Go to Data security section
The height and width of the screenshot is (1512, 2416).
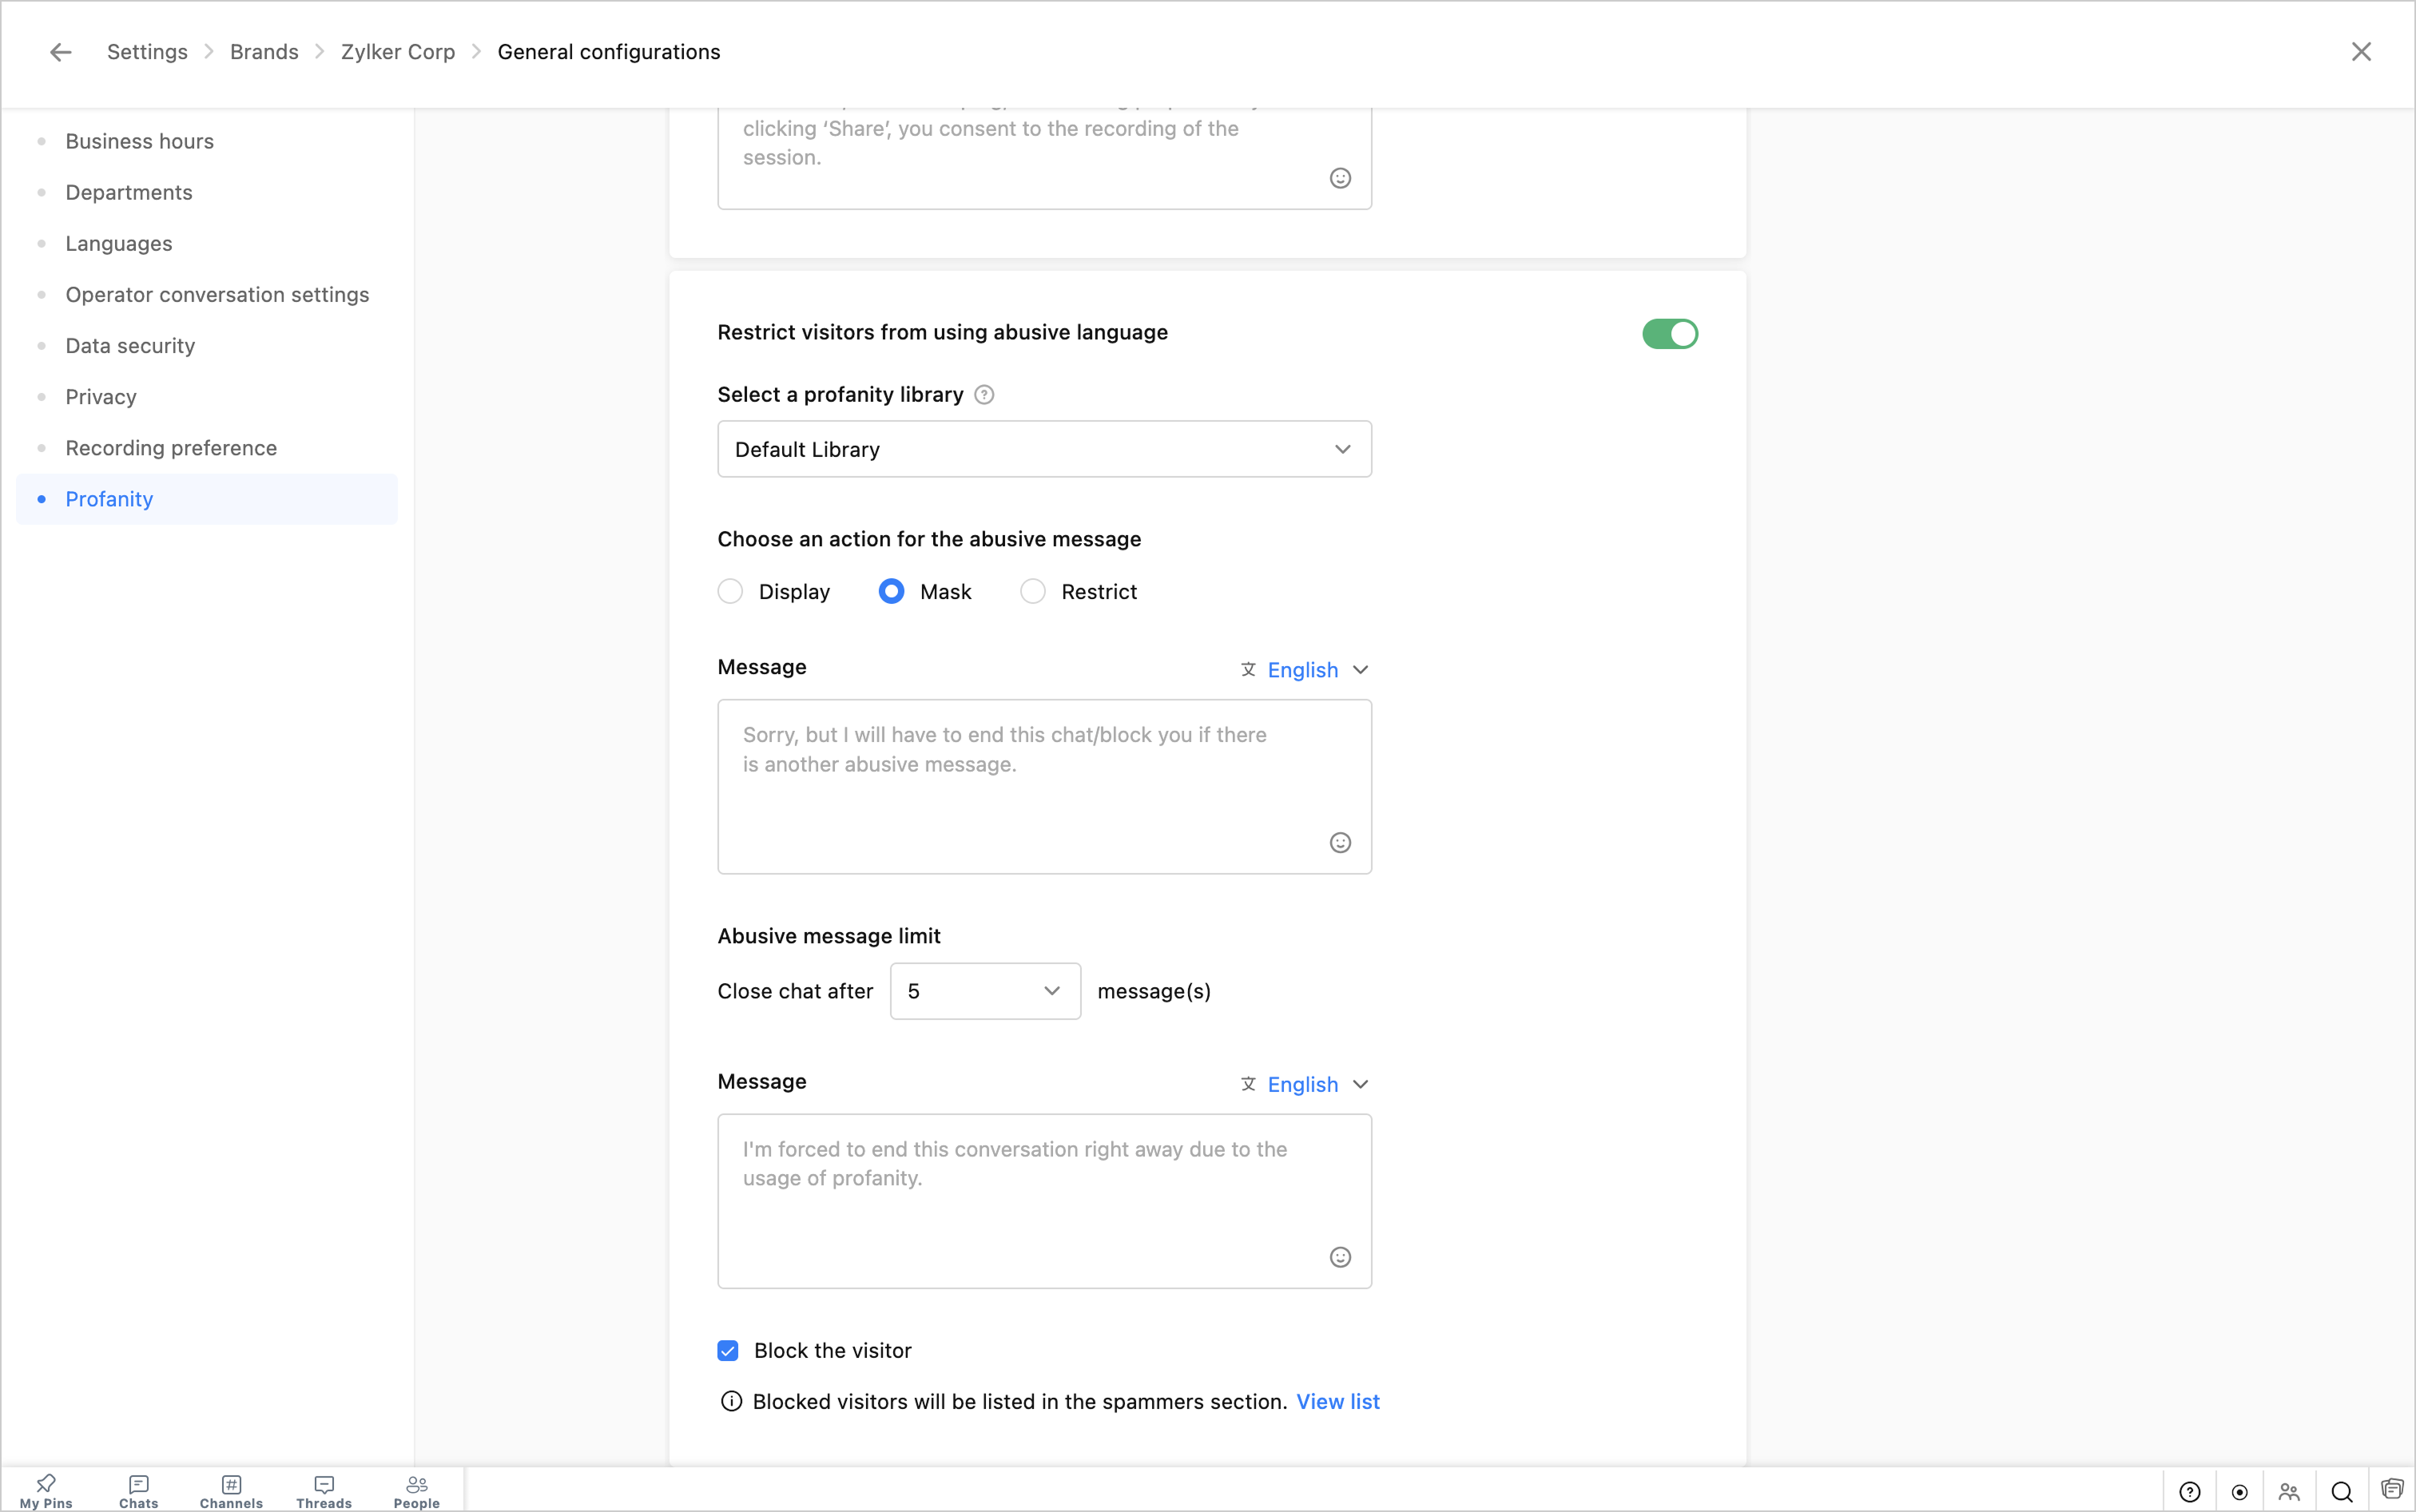point(130,346)
